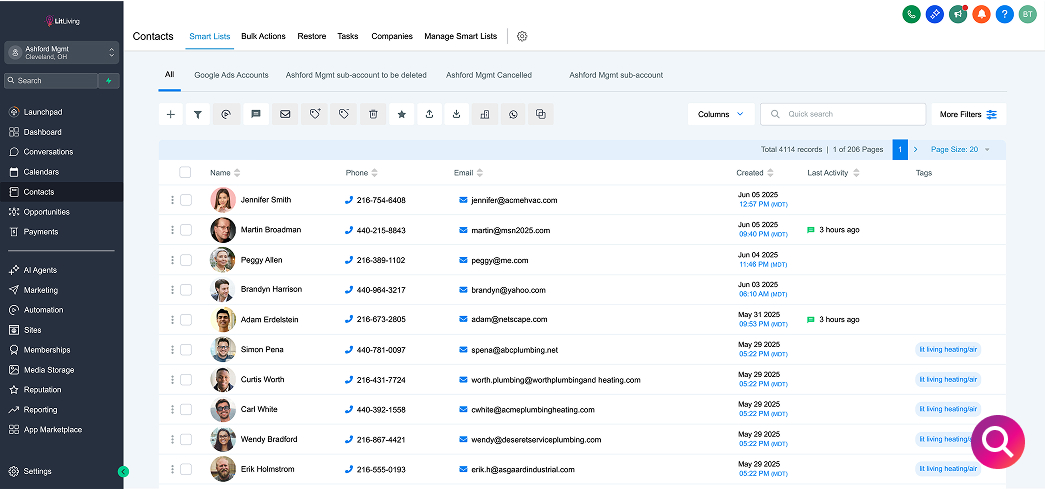Select the checkbox next to Peggy Allen
This screenshot has width=1045, height=490.
185,260
